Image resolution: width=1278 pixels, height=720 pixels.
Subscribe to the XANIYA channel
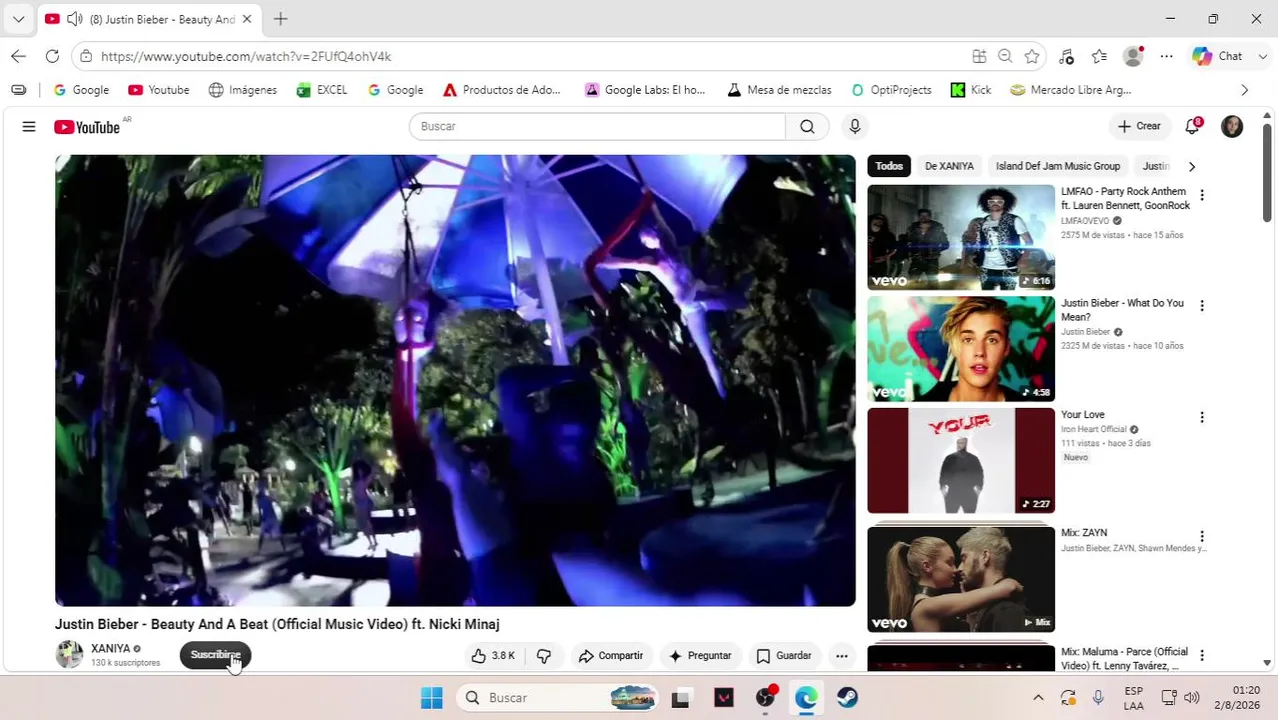point(215,656)
